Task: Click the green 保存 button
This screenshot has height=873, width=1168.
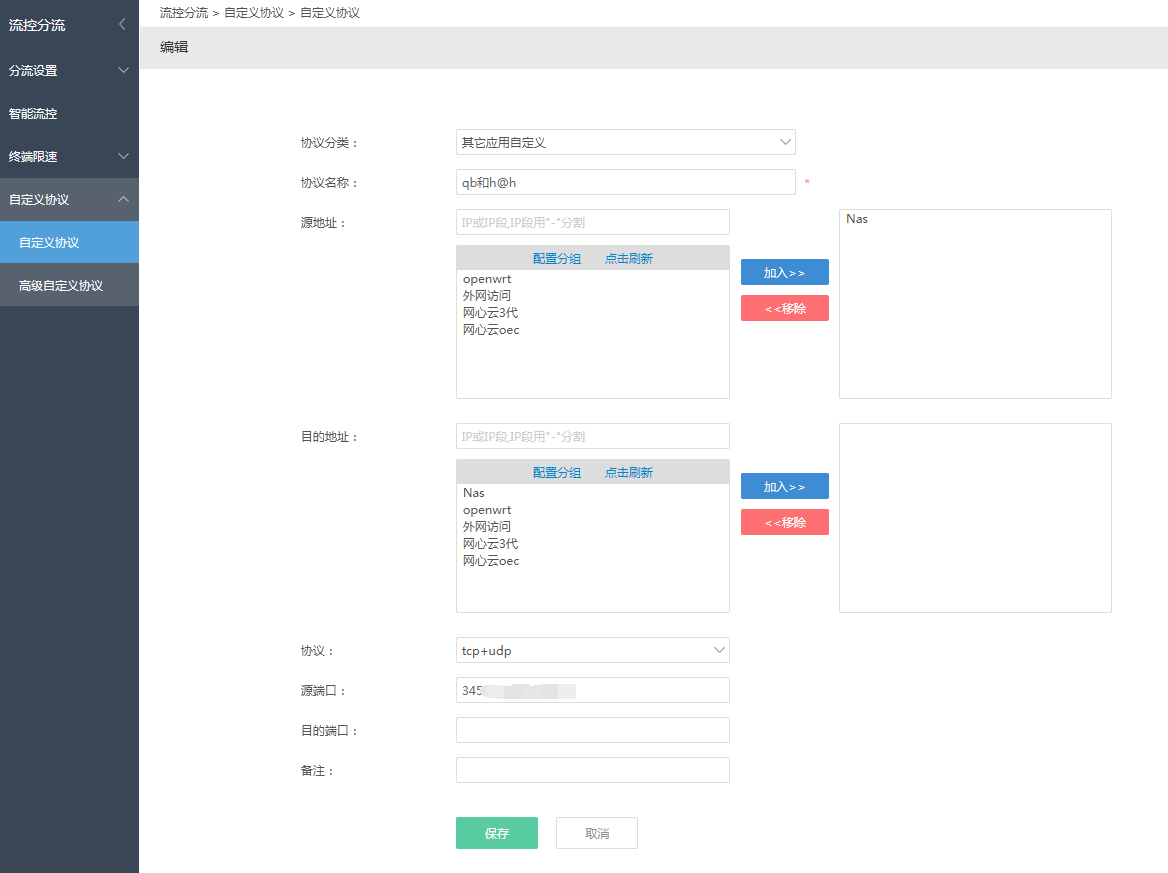Action: 496,834
